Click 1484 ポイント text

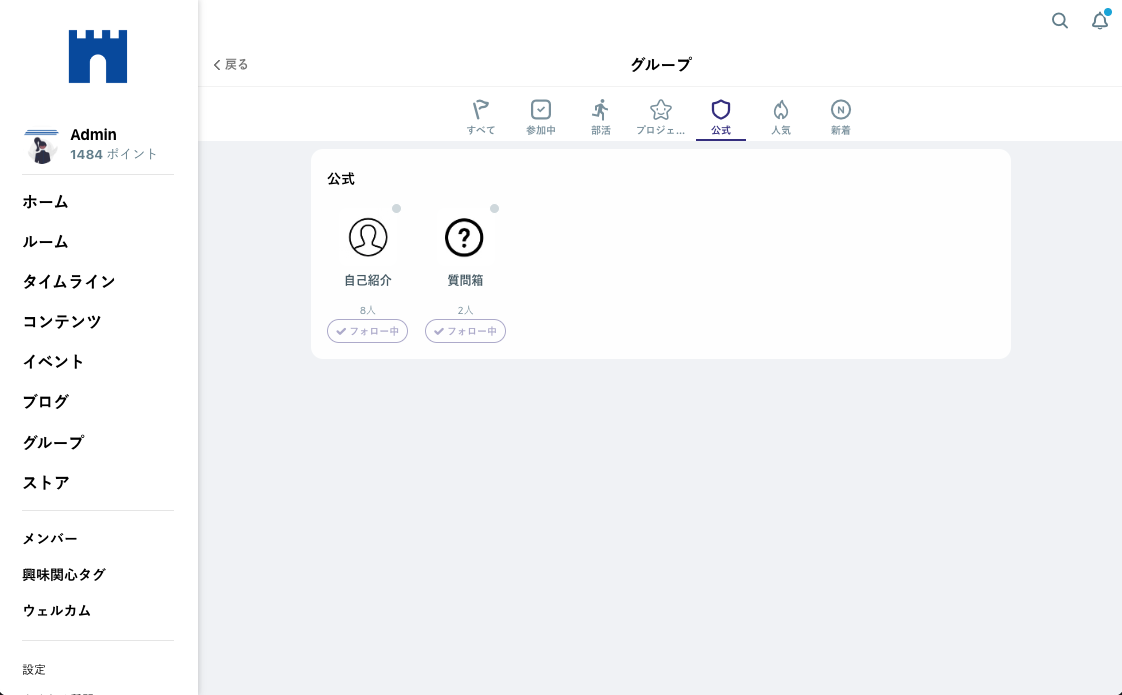(113, 155)
